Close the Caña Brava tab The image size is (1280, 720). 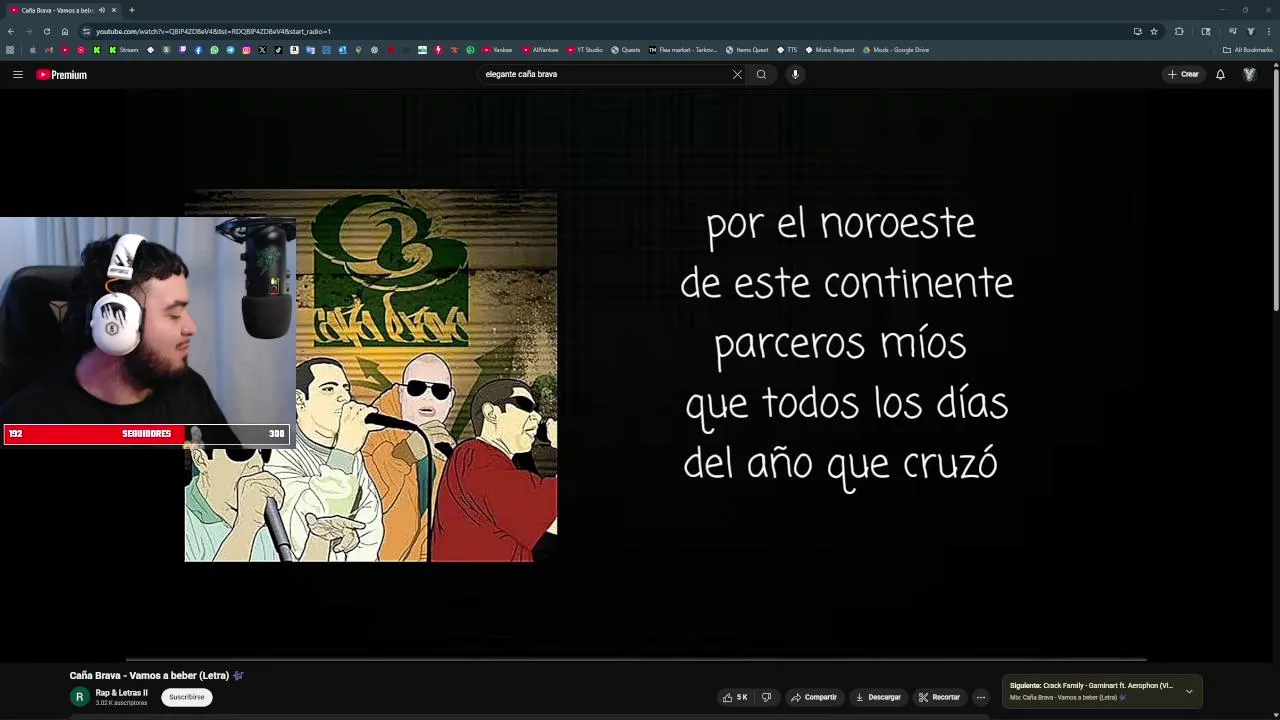tap(113, 10)
